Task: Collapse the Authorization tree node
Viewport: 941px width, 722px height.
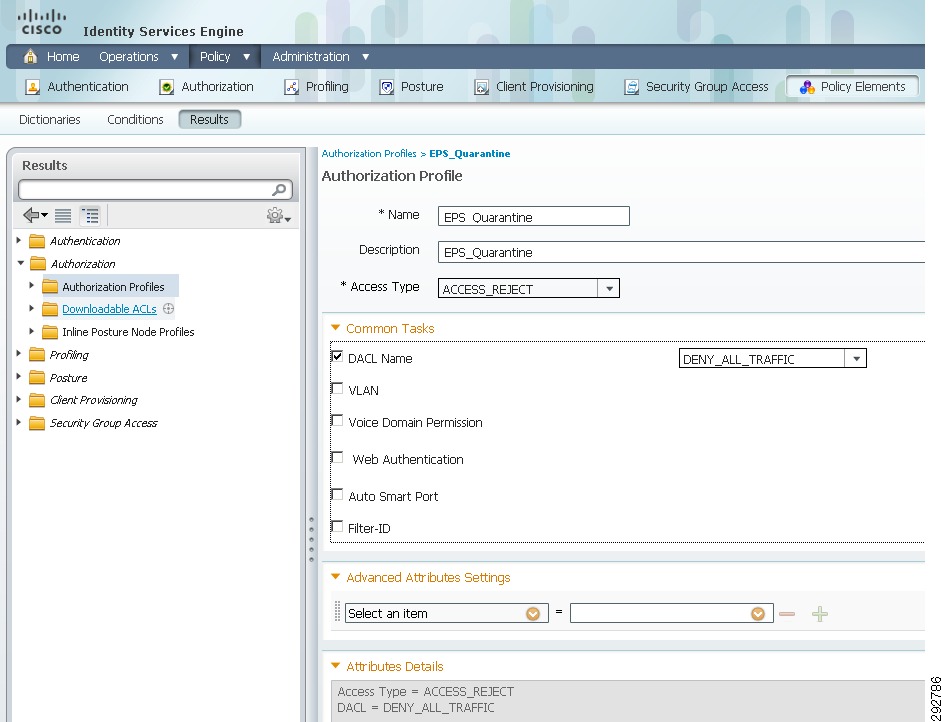Action: point(20,263)
